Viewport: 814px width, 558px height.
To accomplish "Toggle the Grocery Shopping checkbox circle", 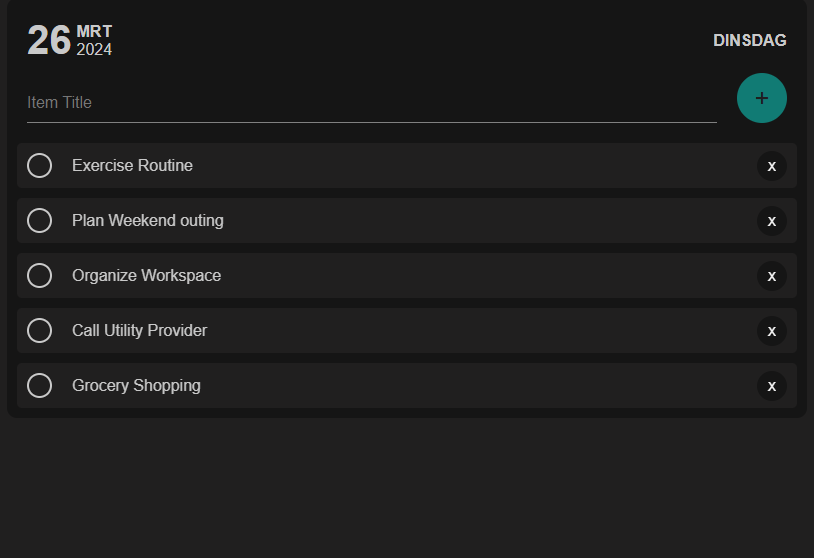I will (40, 386).
